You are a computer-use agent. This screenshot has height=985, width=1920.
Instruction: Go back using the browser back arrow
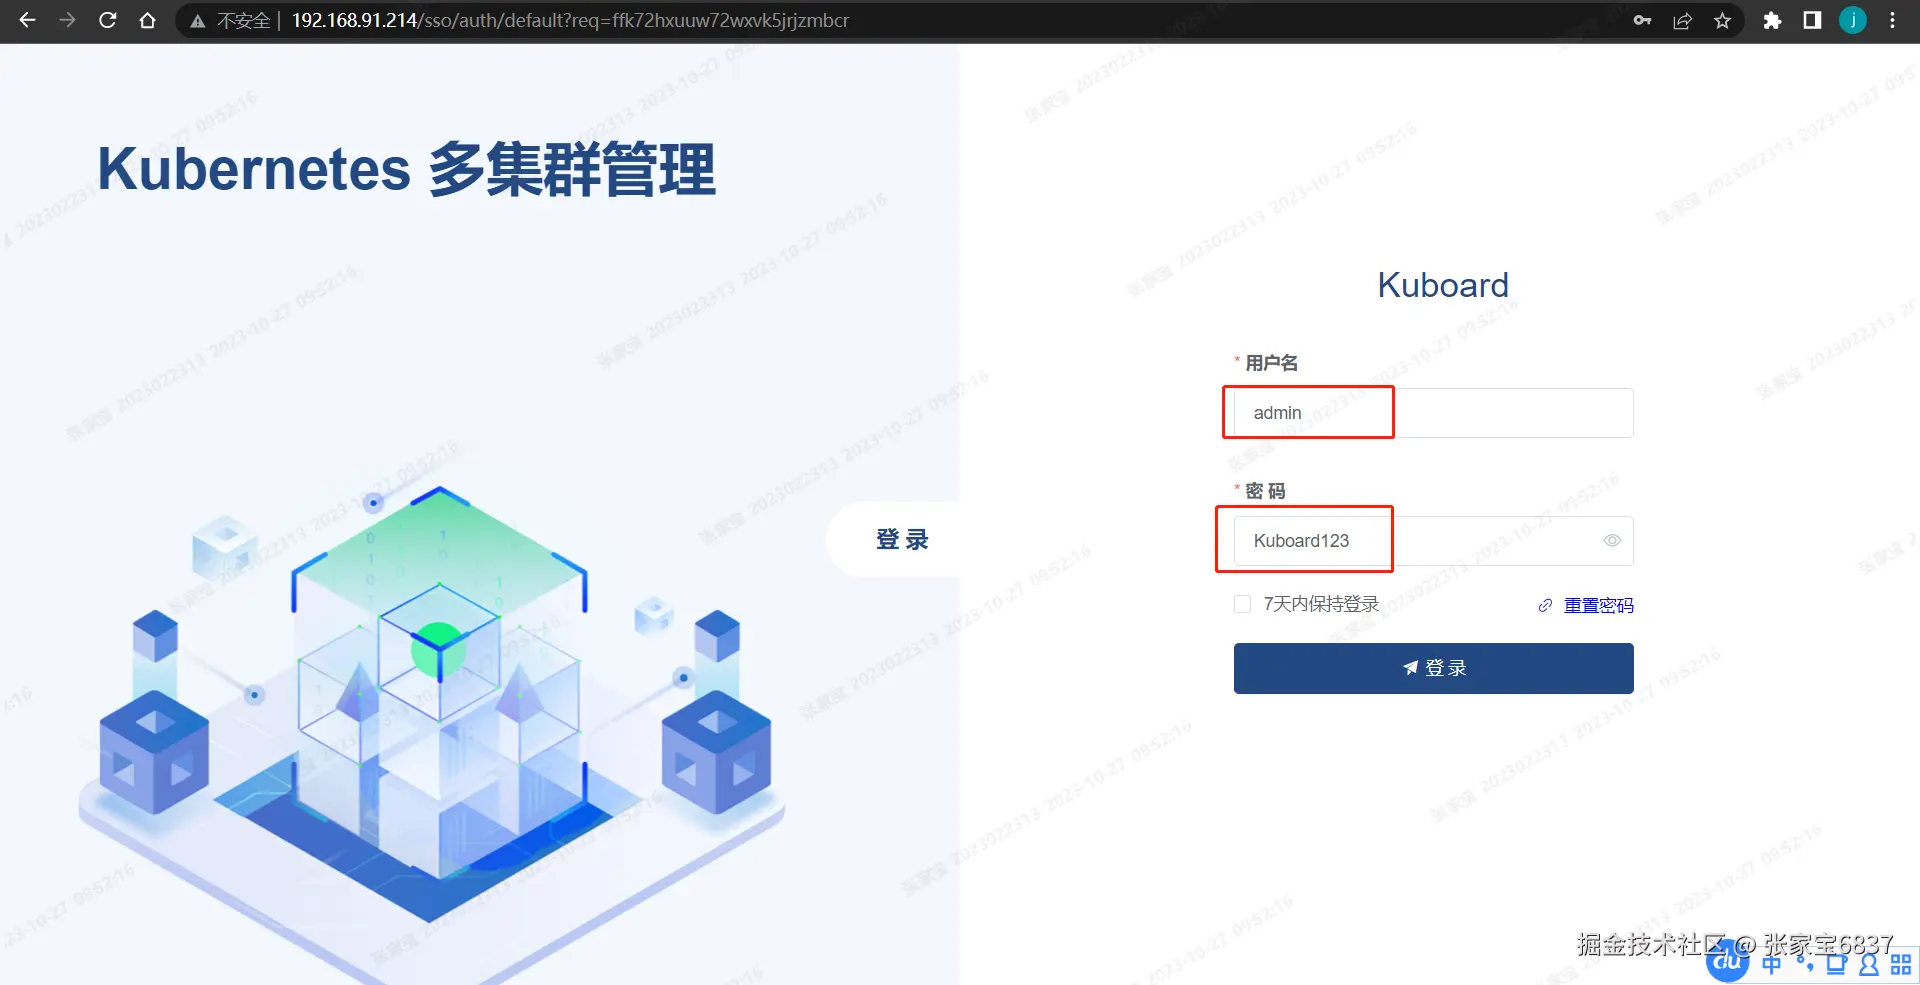[x=27, y=20]
